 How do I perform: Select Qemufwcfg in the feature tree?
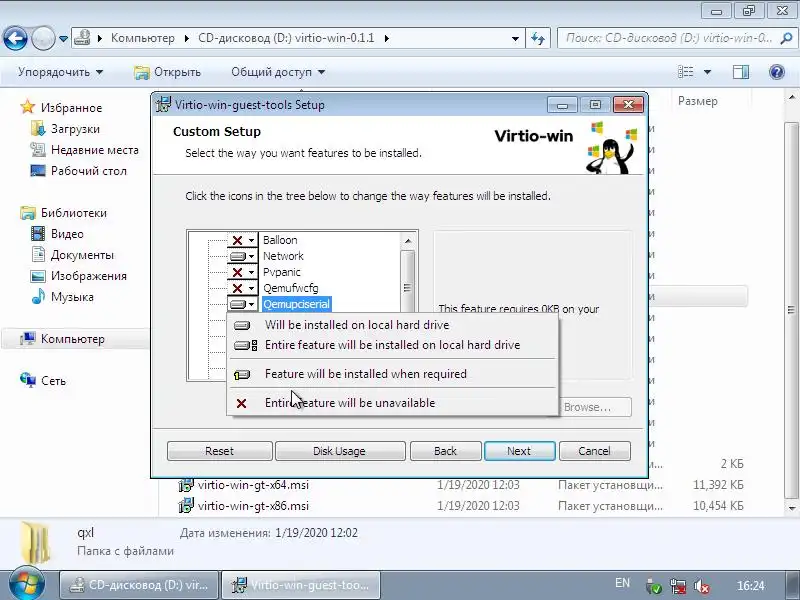click(x=290, y=288)
